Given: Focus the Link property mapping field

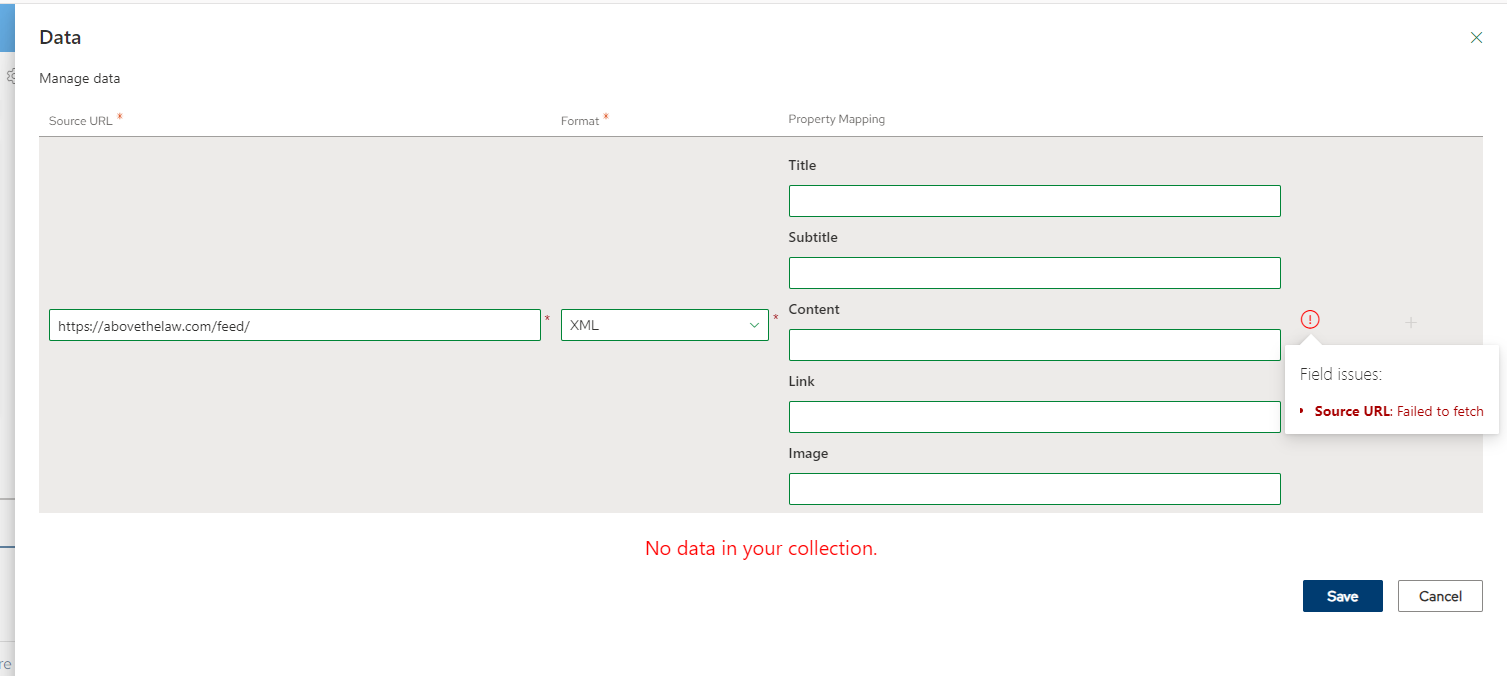Looking at the screenshot, I should tap(1034, 417).
